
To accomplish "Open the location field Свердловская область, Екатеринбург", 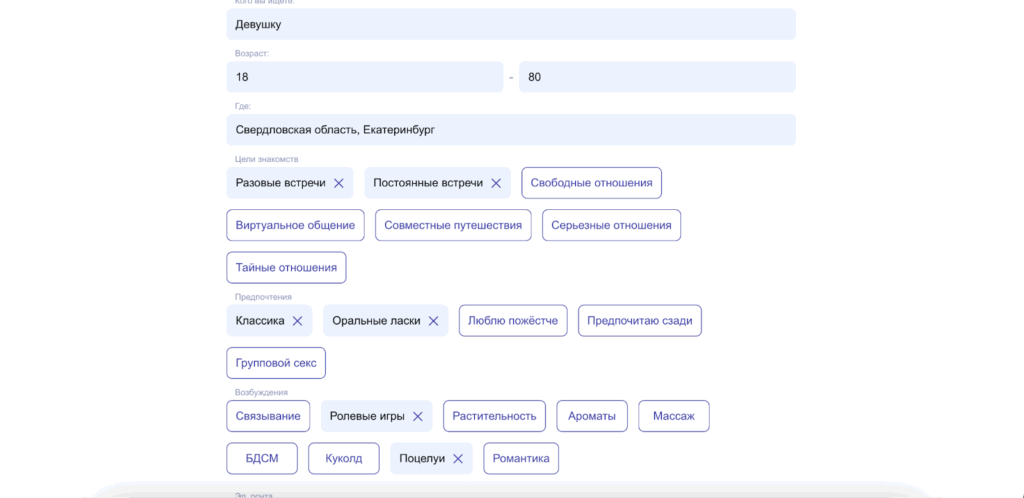I will [511, 130].
